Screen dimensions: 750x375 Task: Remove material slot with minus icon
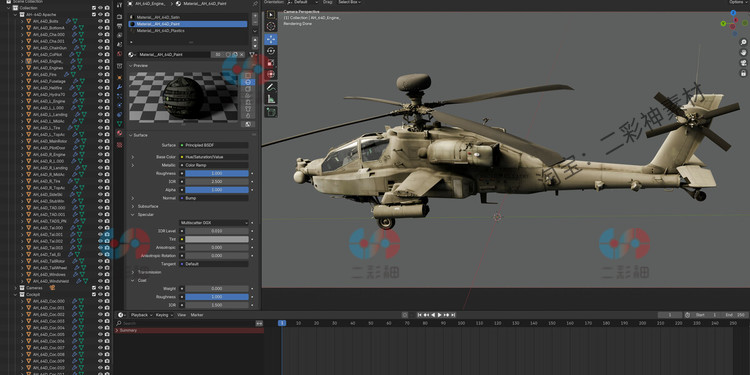click(x=255, y=22)
